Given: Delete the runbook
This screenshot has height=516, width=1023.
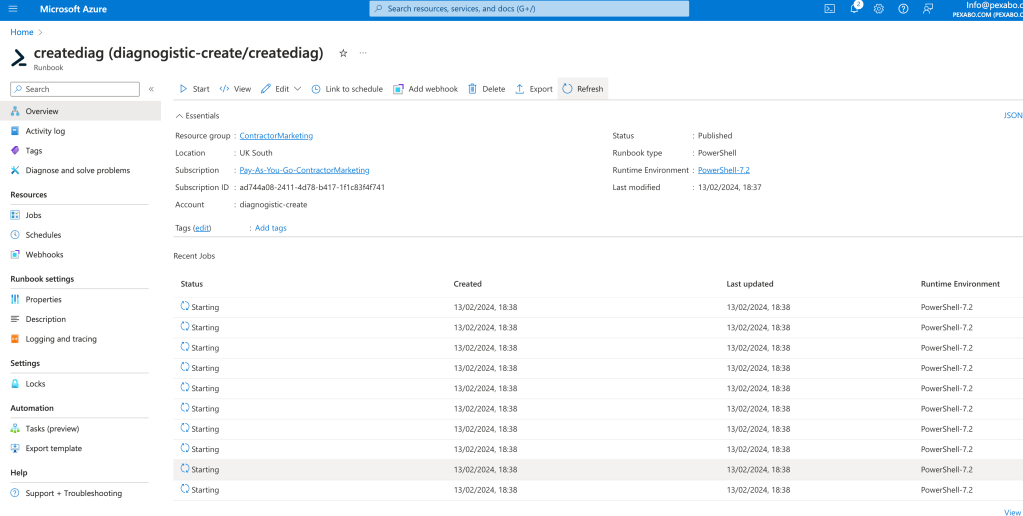Looking at the screenshot, I should tap(487, 89).
